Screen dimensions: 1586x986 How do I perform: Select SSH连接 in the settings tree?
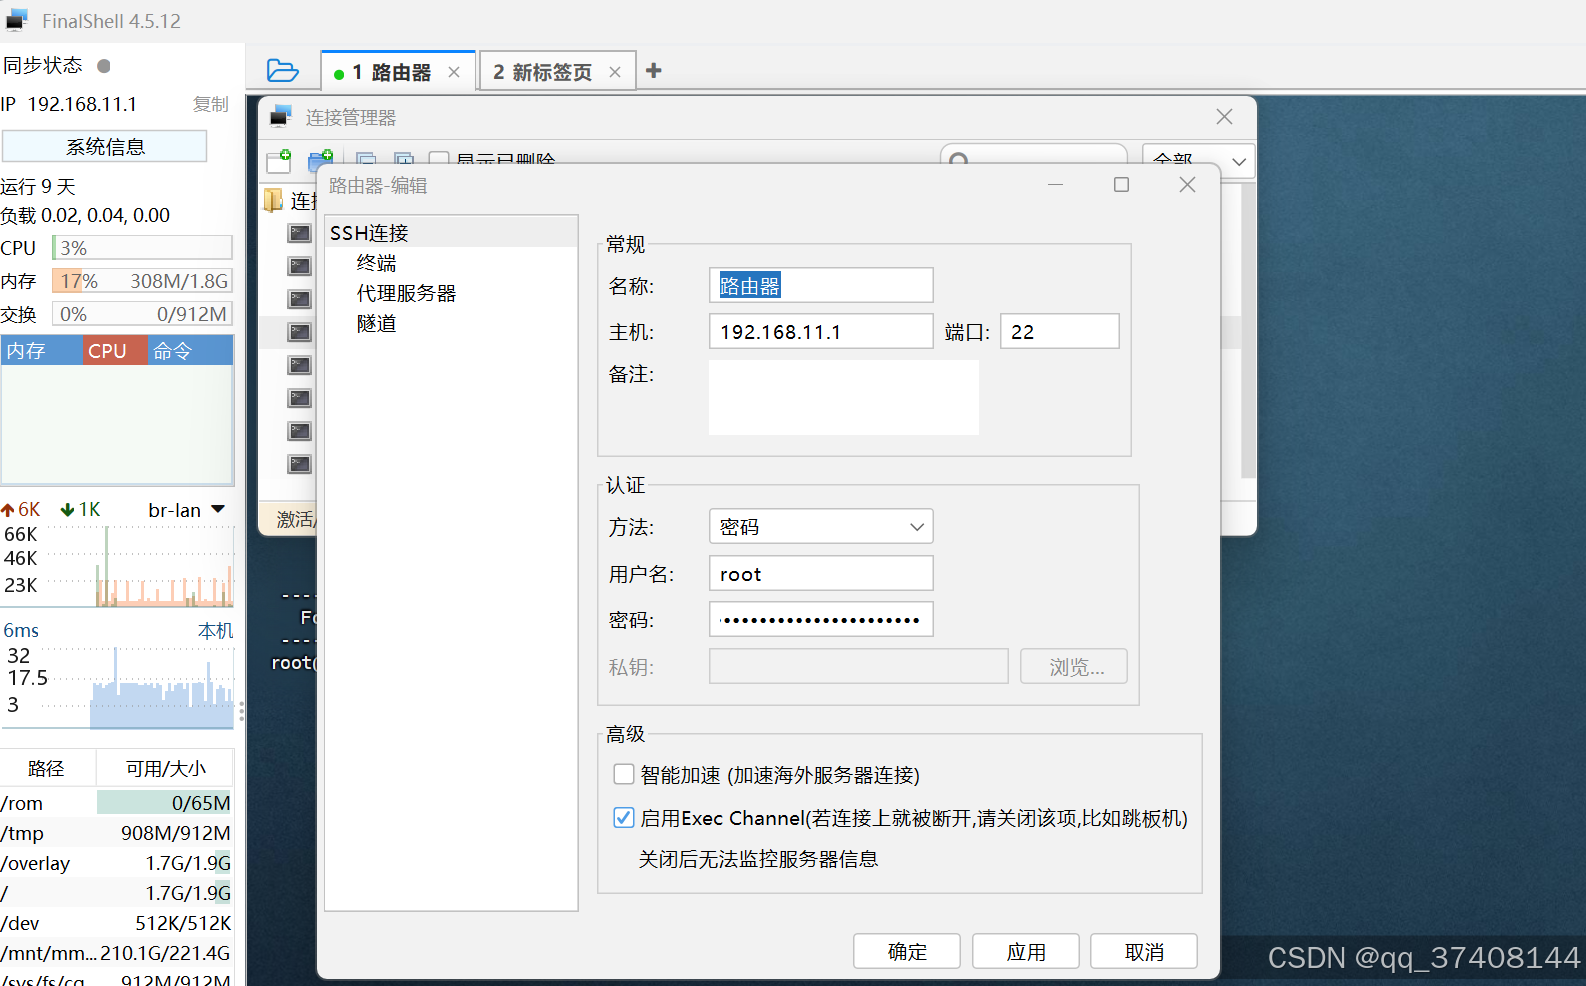click(451, 233)
